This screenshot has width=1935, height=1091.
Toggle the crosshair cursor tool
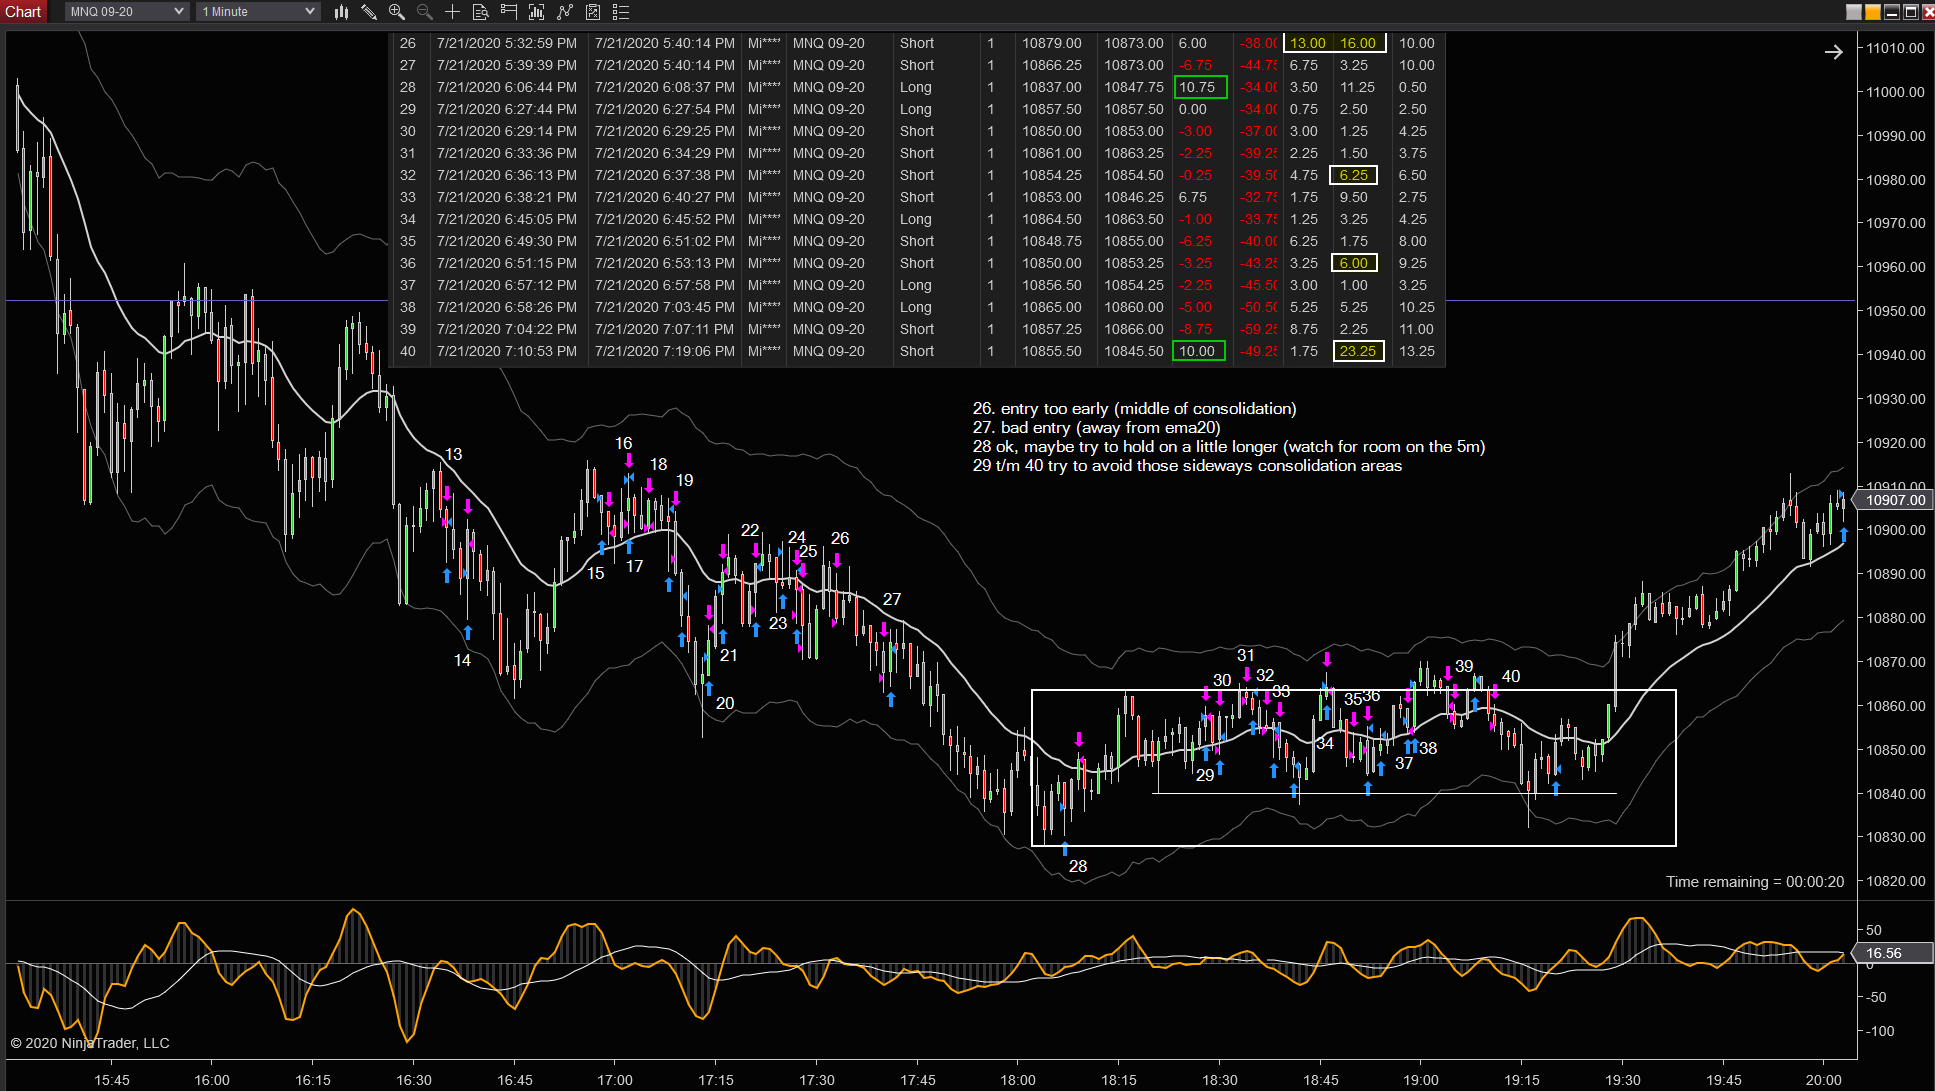click(x=453, y=12)
